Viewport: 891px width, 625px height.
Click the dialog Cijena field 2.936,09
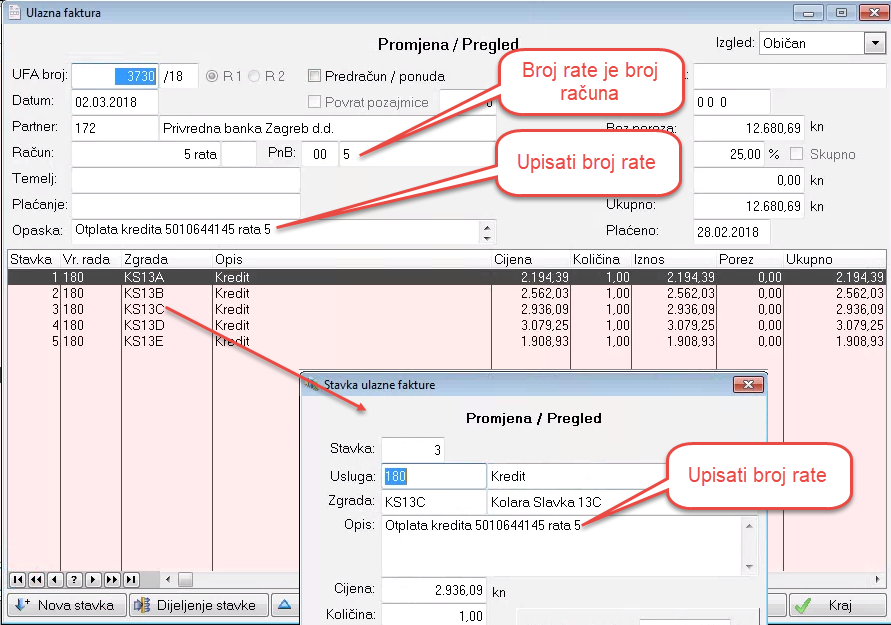[x=434, y=590]
